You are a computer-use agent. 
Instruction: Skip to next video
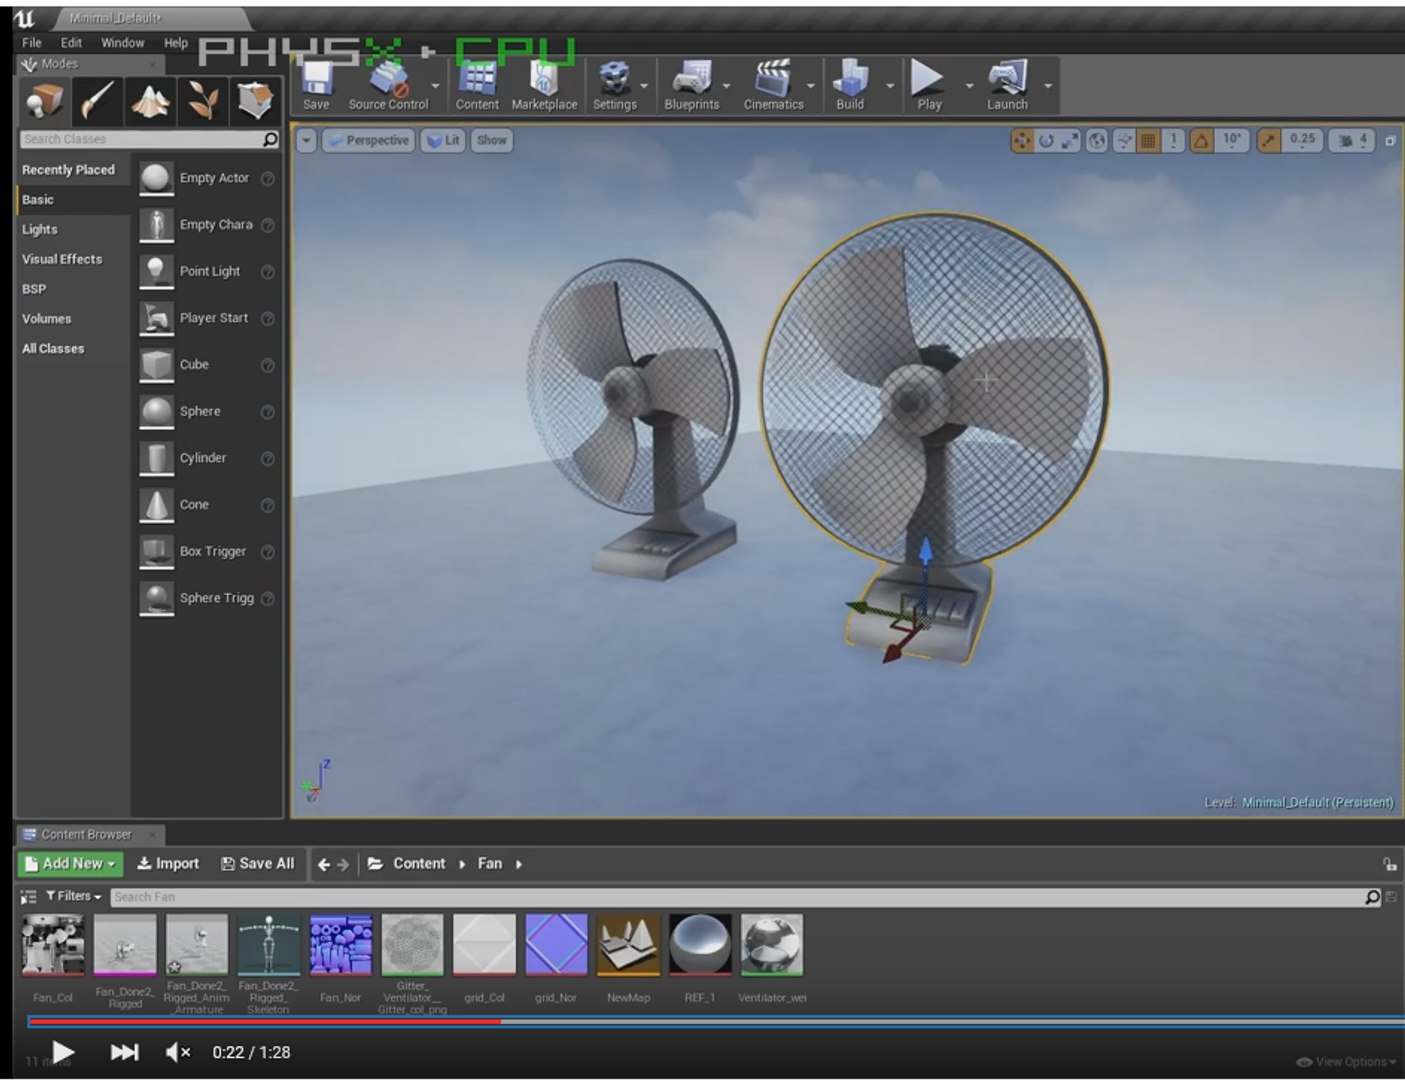coord(124,1052)
